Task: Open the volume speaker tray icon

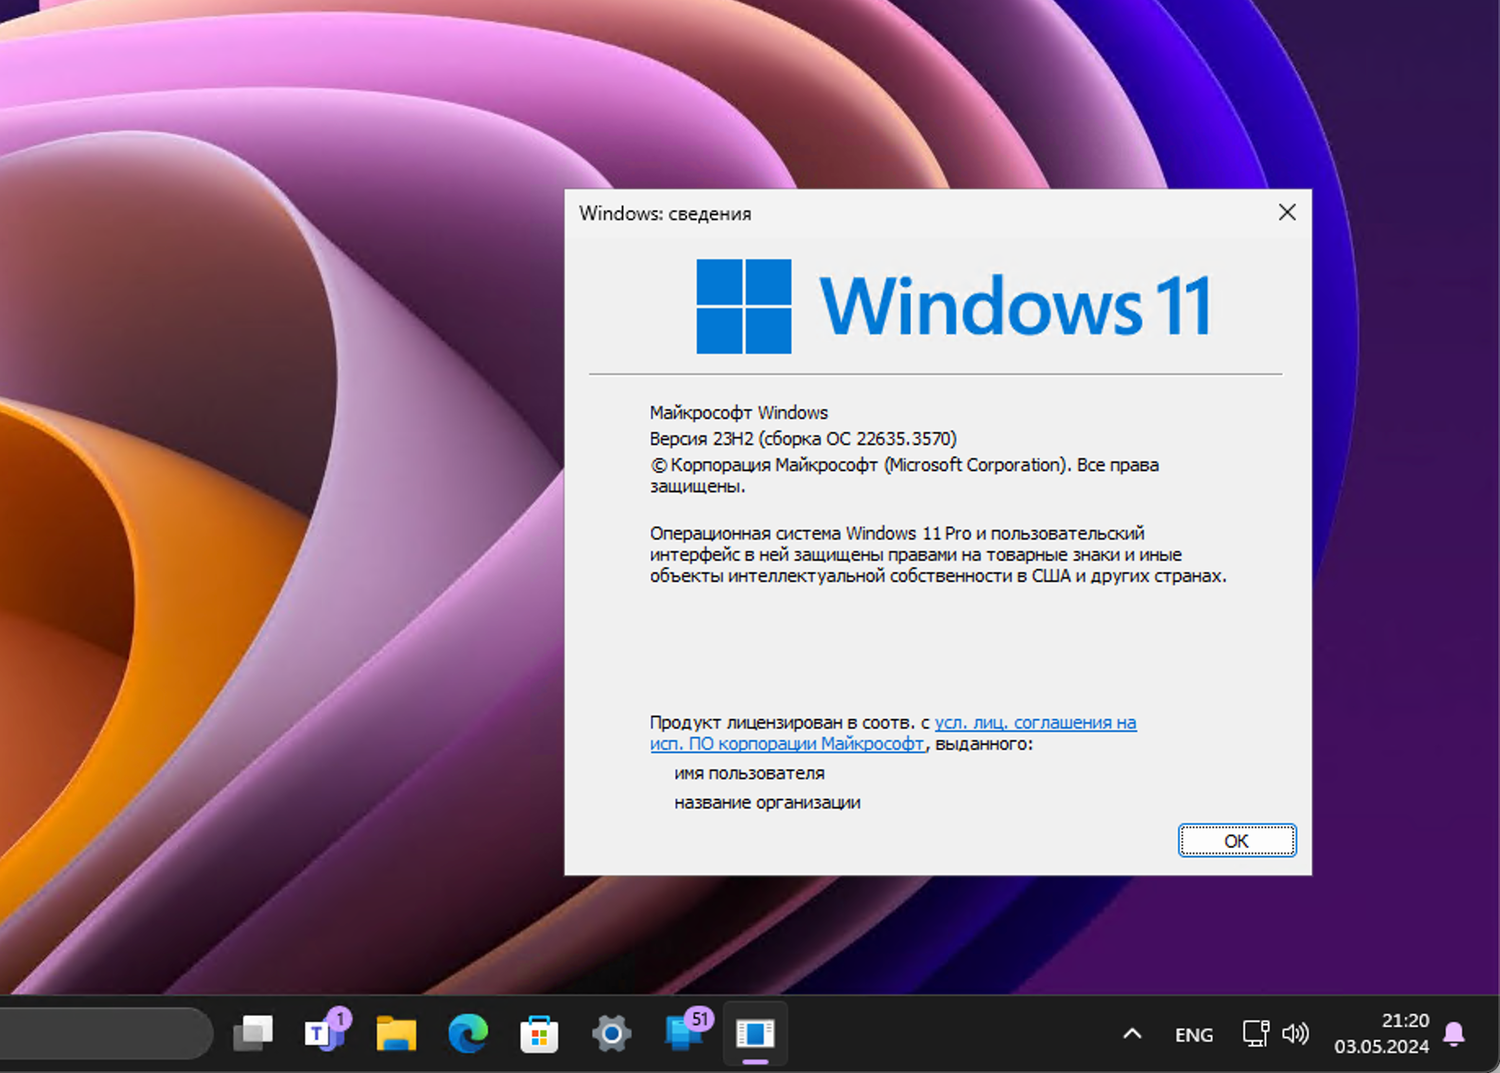Action: click(1296, 1033)
